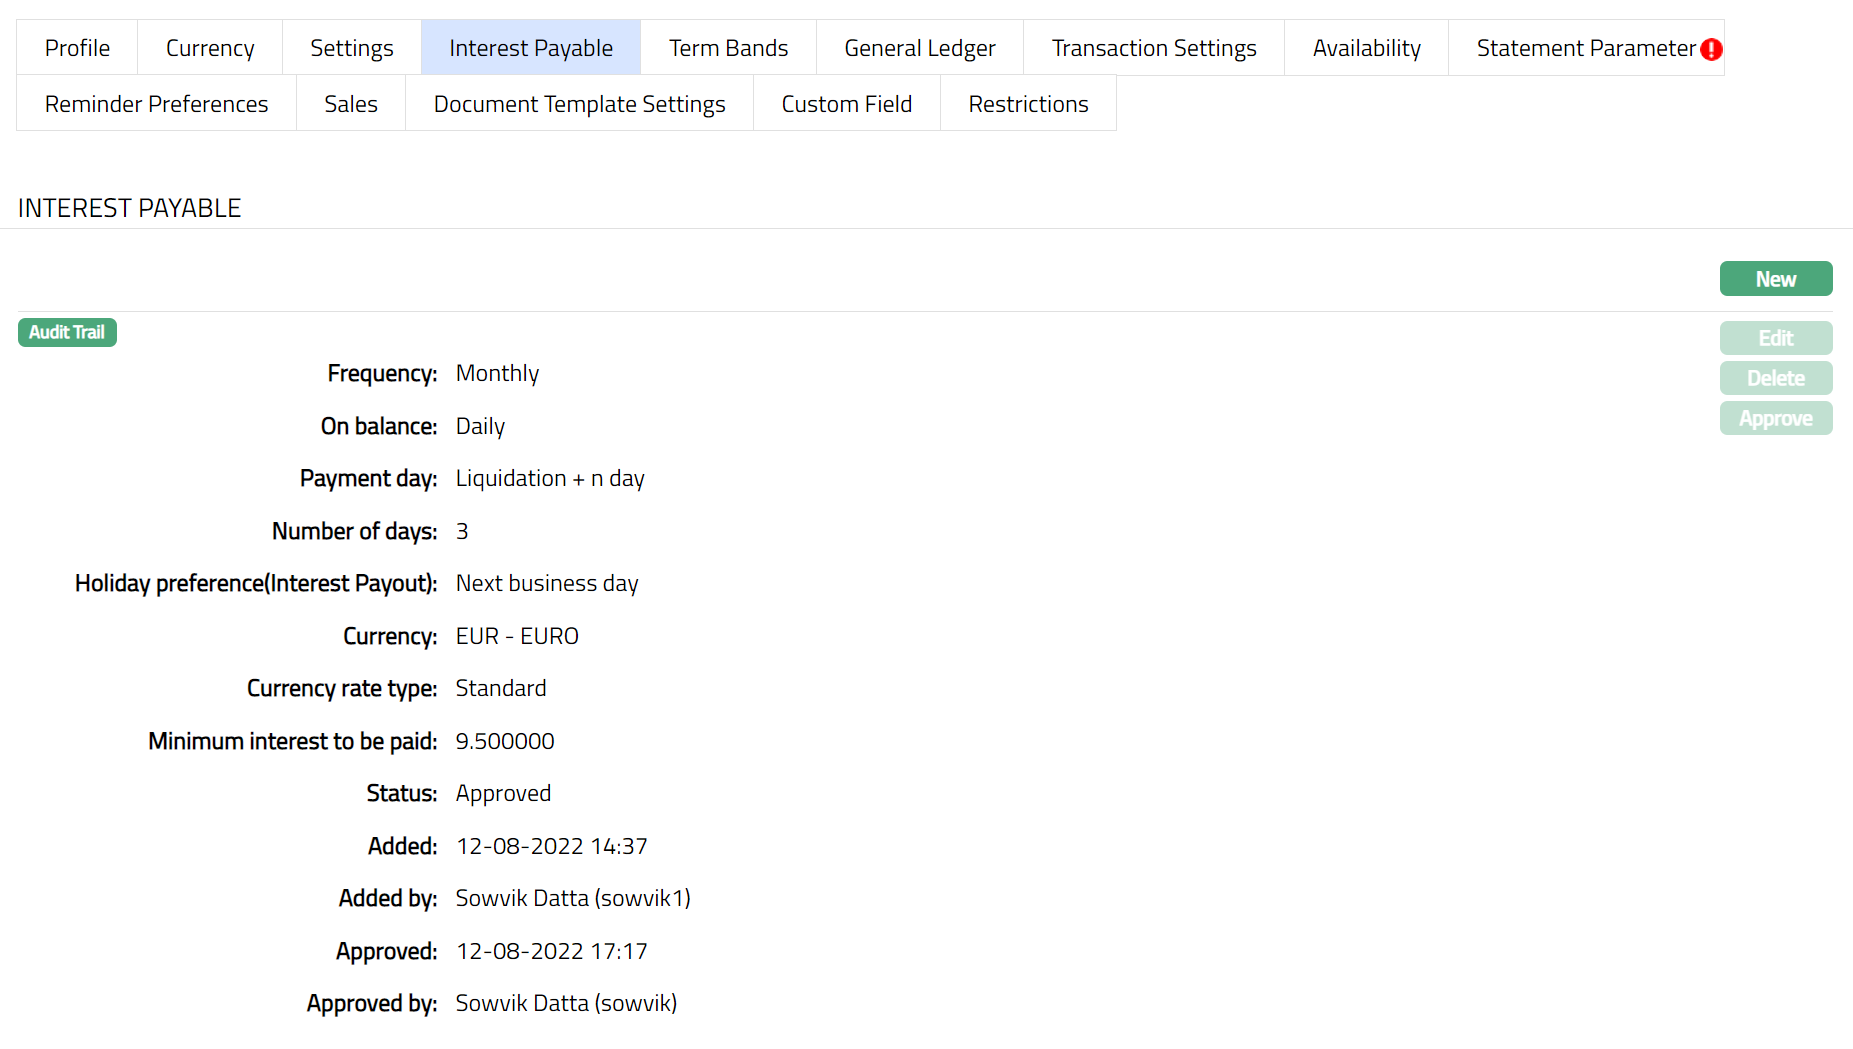The image size is (1853, 1049).
Task: Open the Profile tab
Action: [77, 48]
